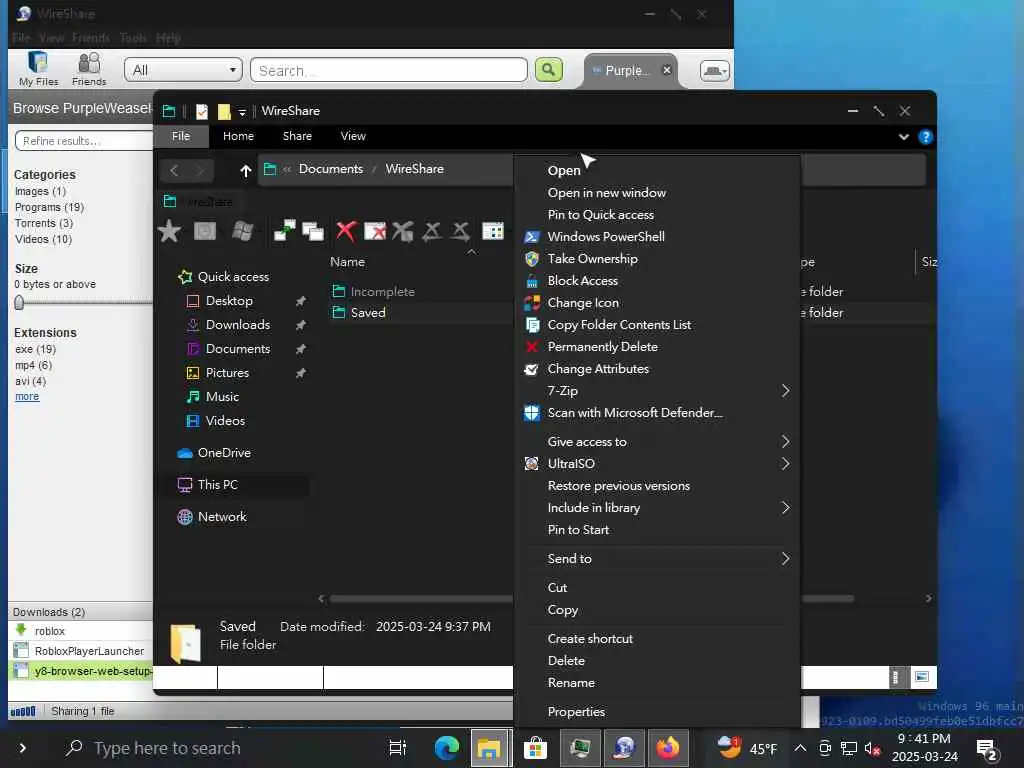
Task: Expand Include in library submenu
Action: coord(785,507)
